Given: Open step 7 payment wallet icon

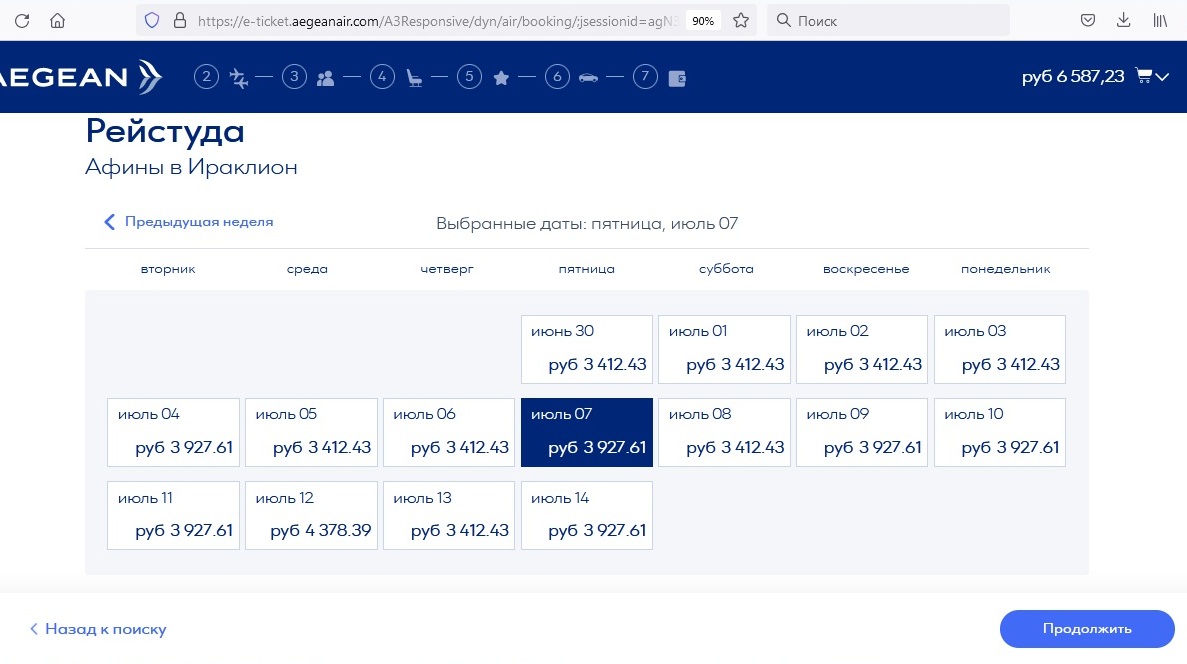Looking at the screenshot, I should click(677, 77).
